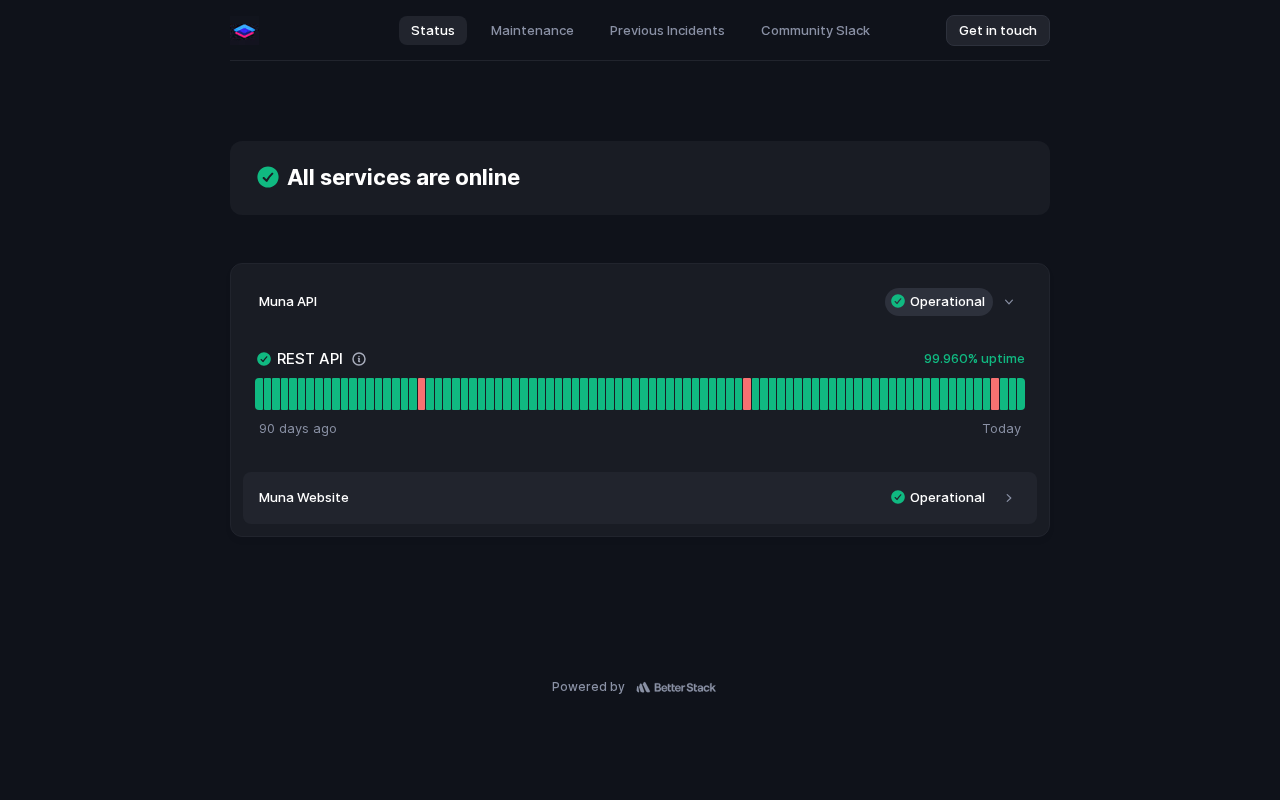Go to Previous Incidents
This screenshot has width=1280, height=800.
point(667,31)
